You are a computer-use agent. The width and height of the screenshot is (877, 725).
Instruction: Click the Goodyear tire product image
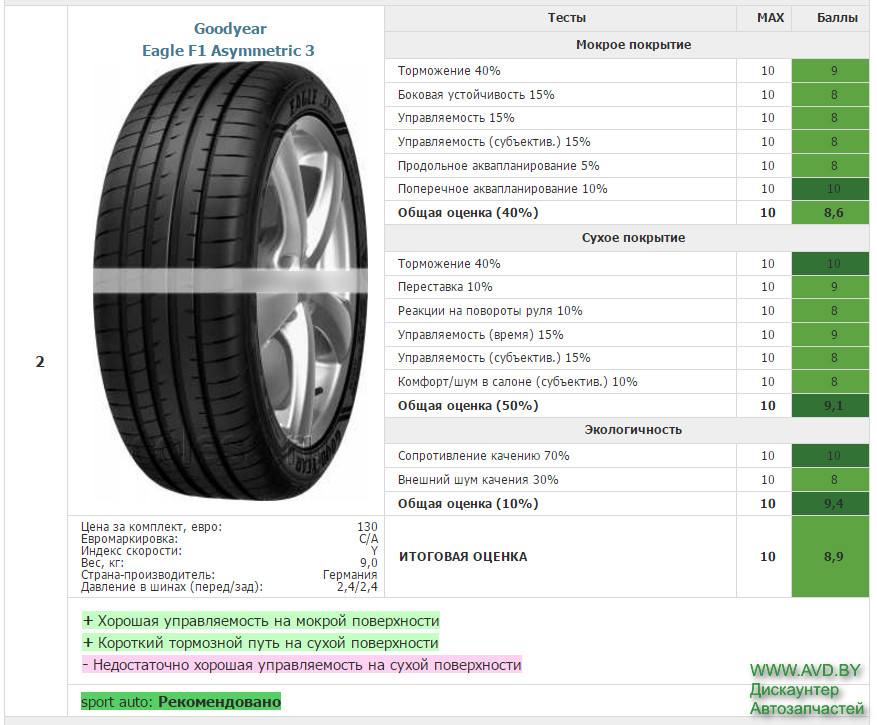[230, 281]
